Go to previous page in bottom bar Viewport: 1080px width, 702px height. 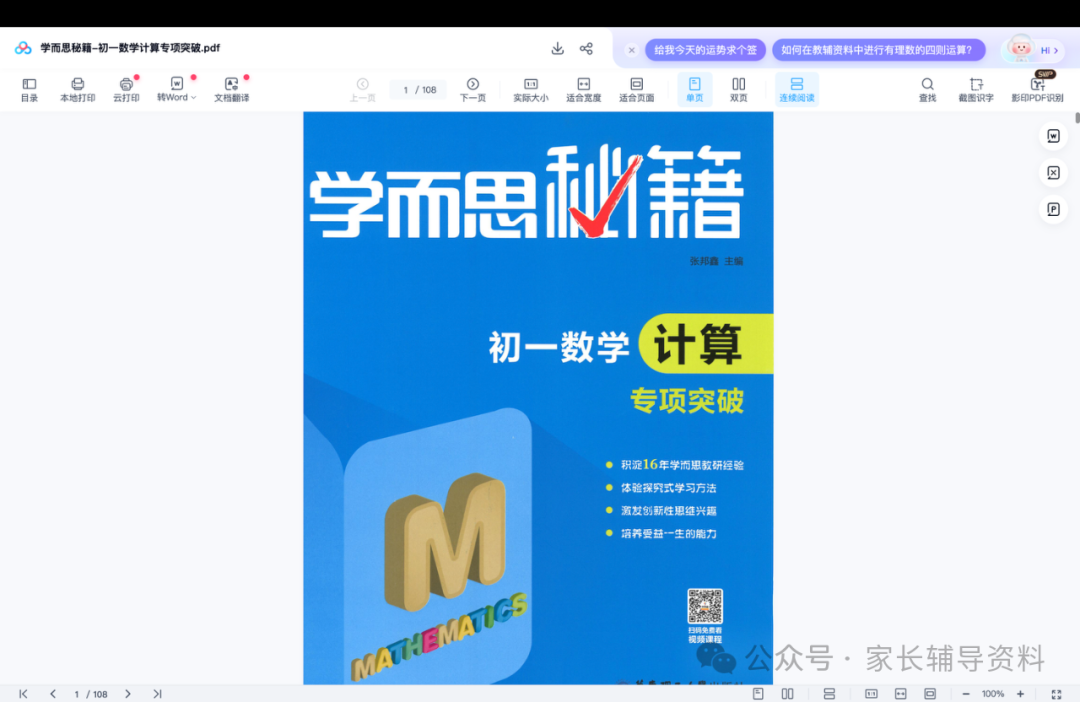pos(53,694)
